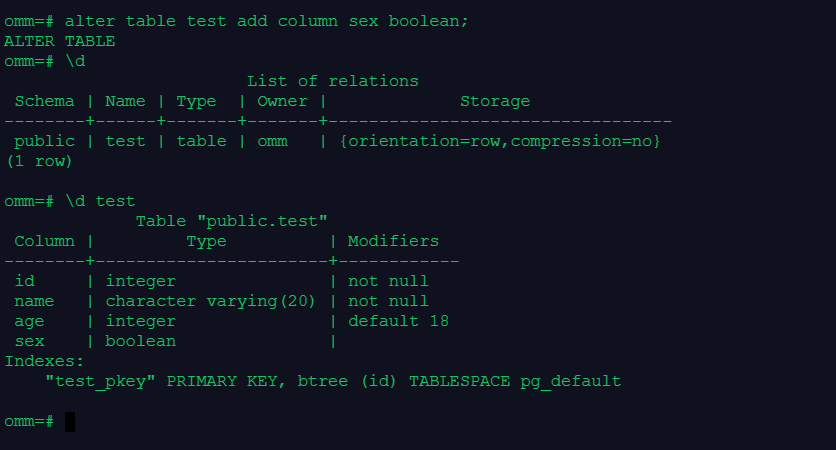This screenshot has height=450, width=836.
Task: Click the "Schema" column header
Action: point(44,101)
